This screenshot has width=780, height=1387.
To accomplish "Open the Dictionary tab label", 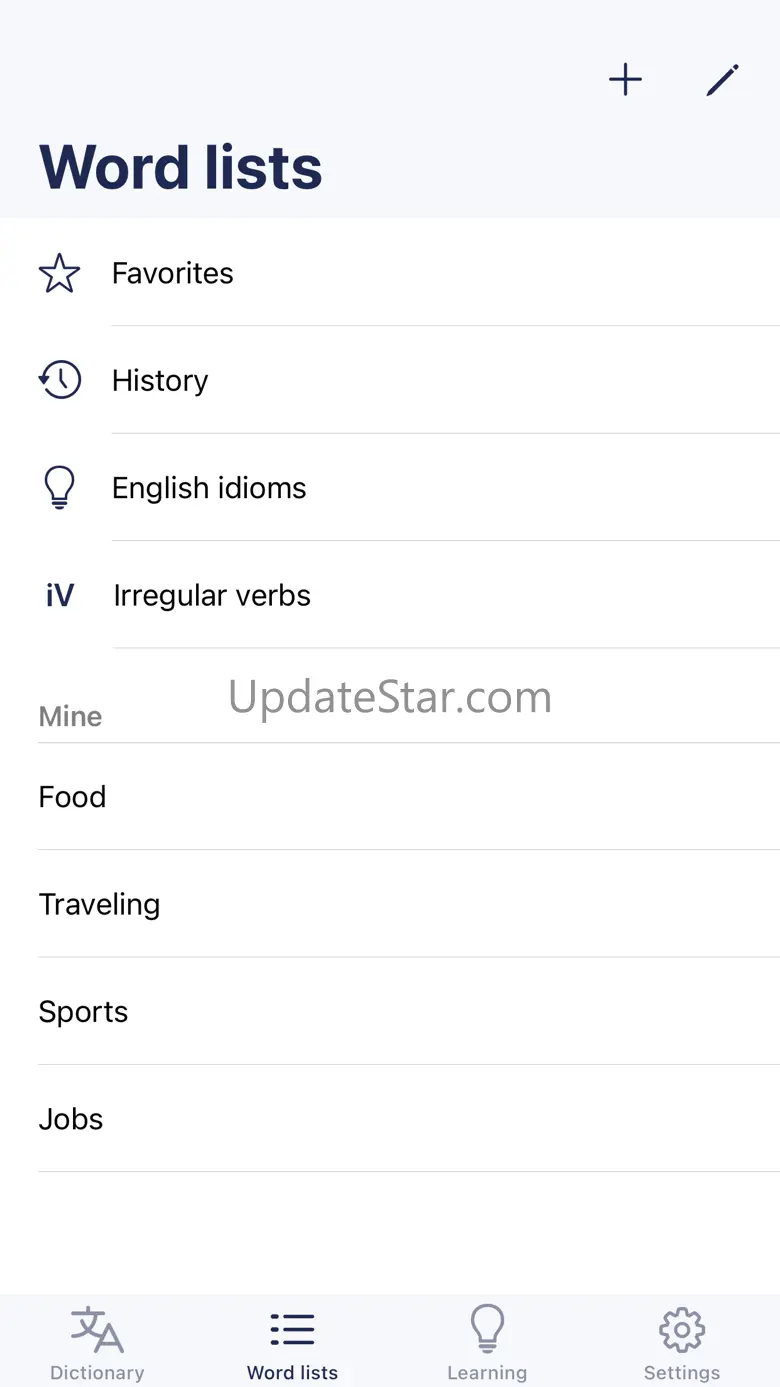I will click(97, 1373).
